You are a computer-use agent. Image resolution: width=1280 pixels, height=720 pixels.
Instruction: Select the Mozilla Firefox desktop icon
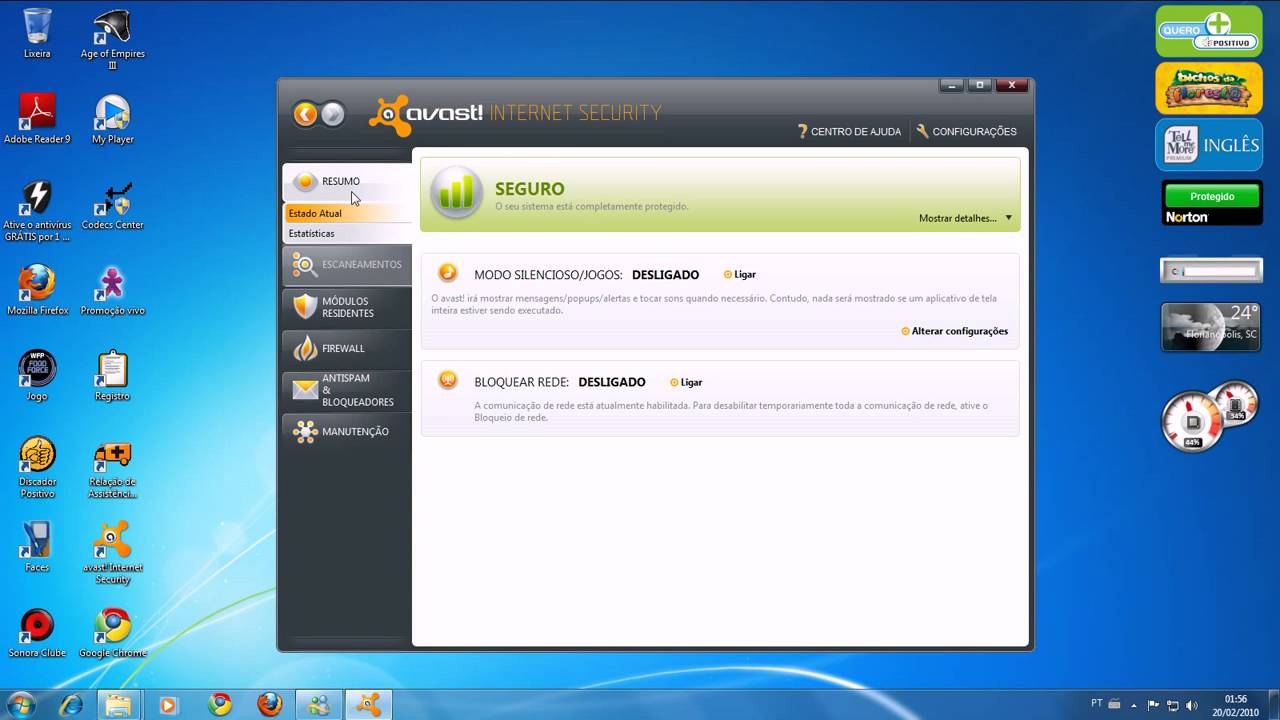37,290
